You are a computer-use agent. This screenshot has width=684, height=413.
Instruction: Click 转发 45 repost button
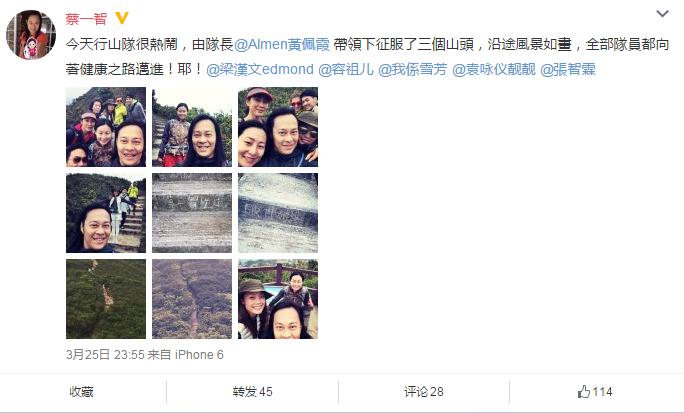pyautogui.click(x=253, y=392)
